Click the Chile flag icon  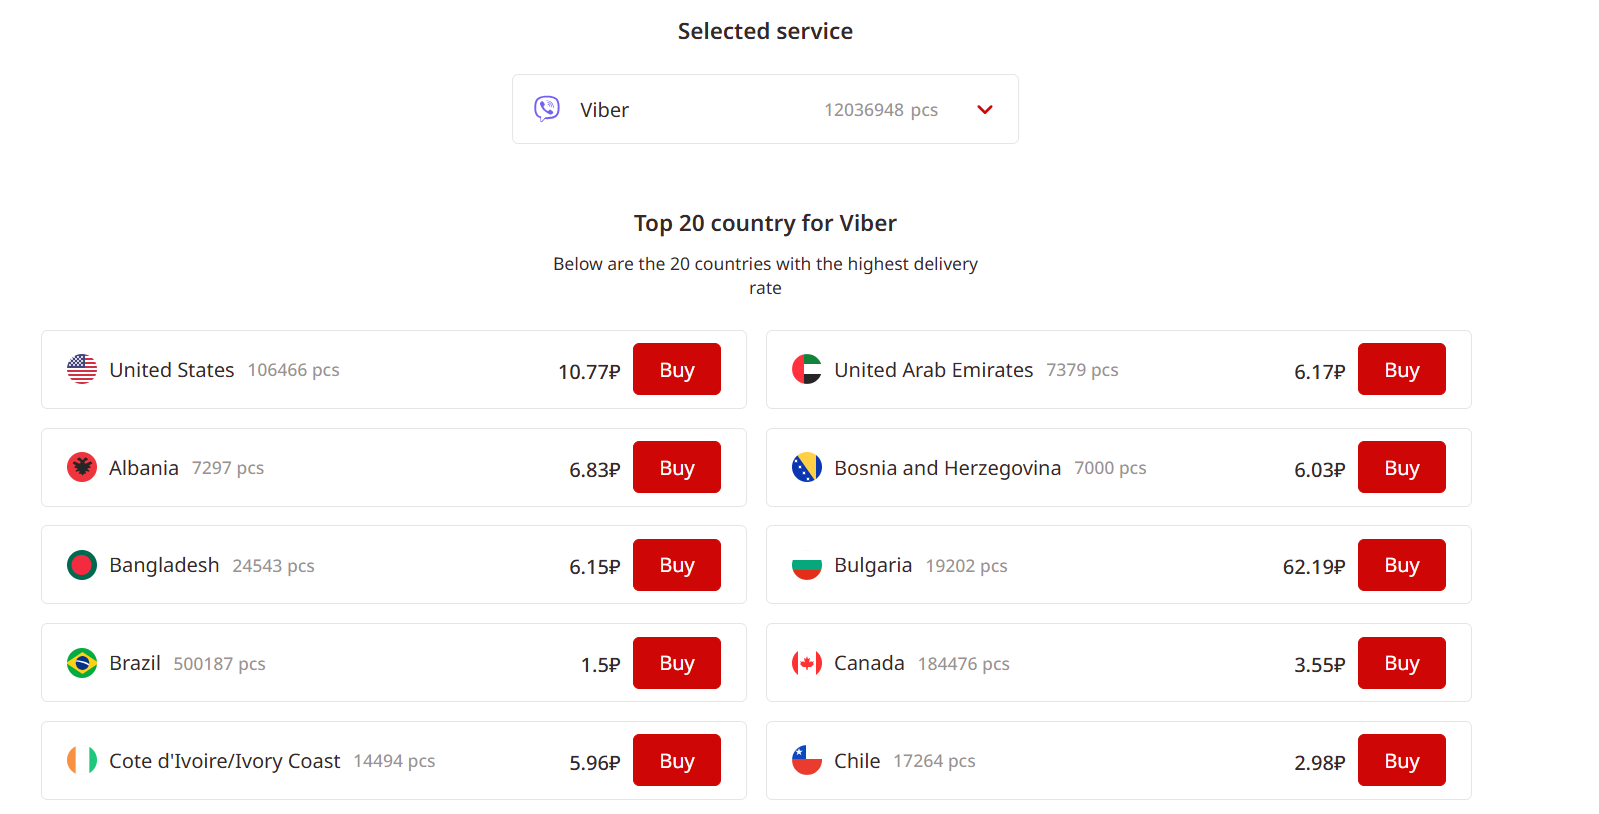click(x=807, y=760)
